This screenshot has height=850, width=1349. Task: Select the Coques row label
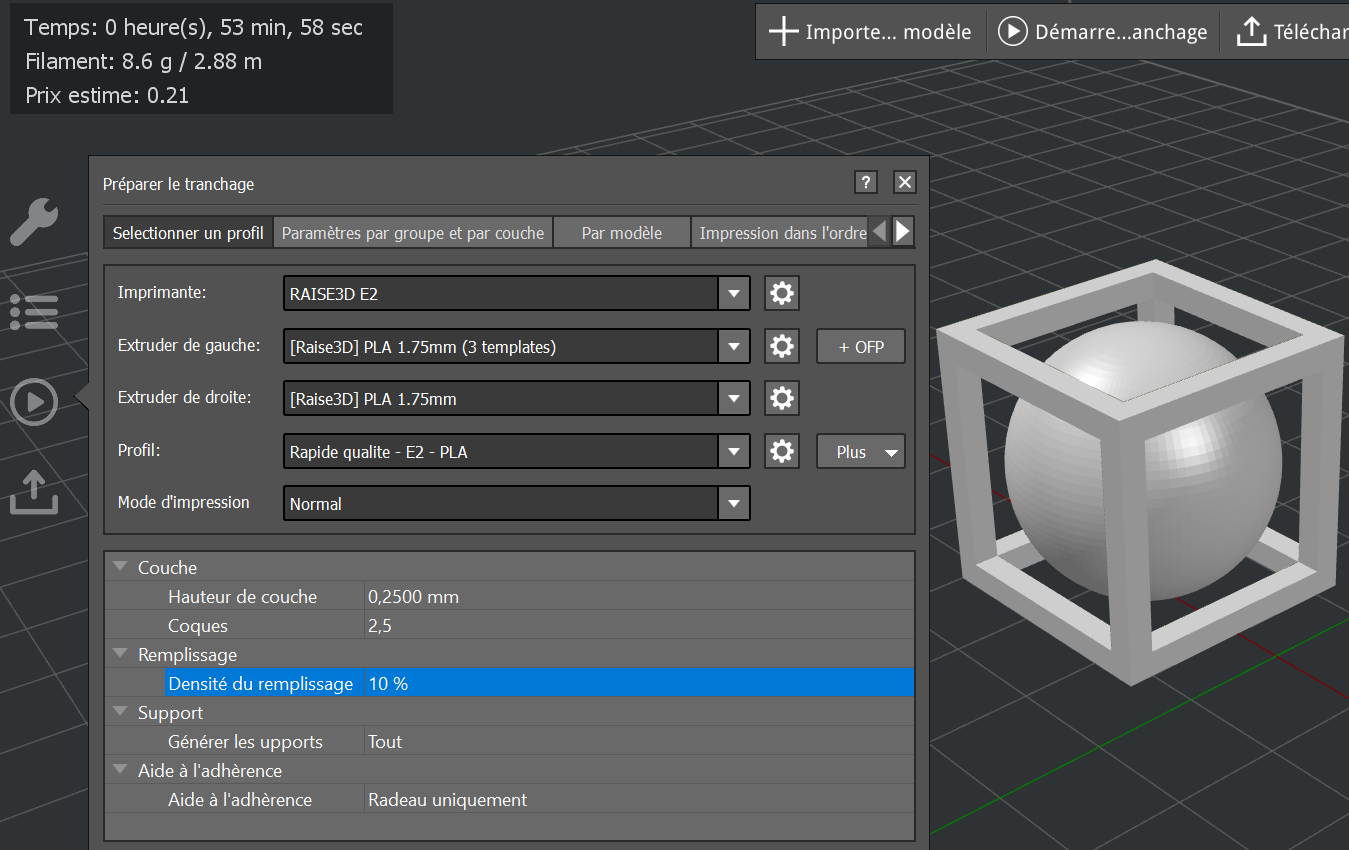point(198,626)
